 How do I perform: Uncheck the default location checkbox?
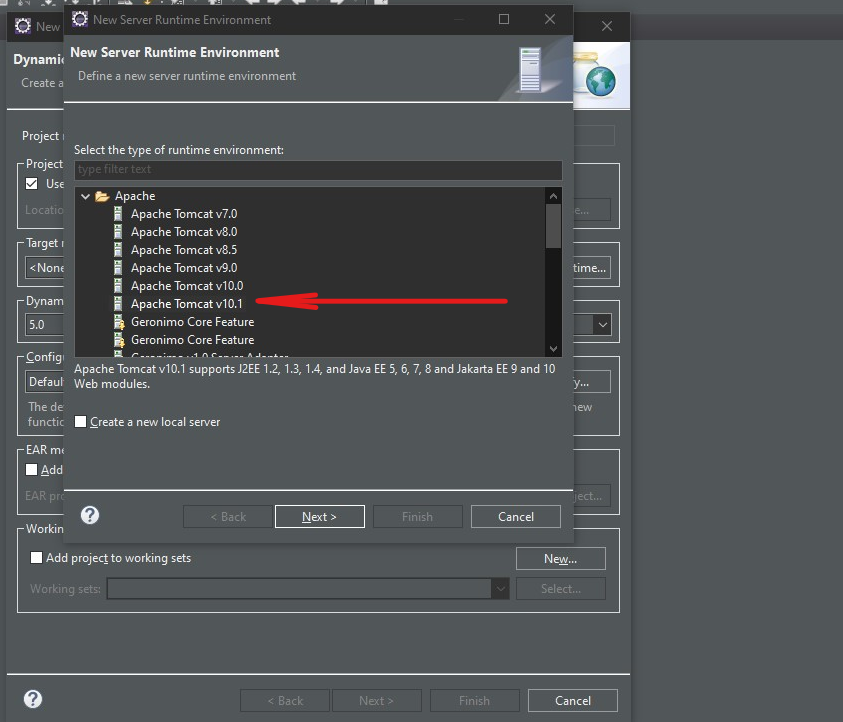pyautogui.click(x=32, y=183)
